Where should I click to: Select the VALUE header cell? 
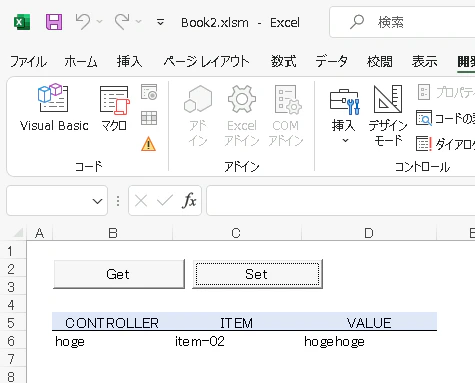369,322
